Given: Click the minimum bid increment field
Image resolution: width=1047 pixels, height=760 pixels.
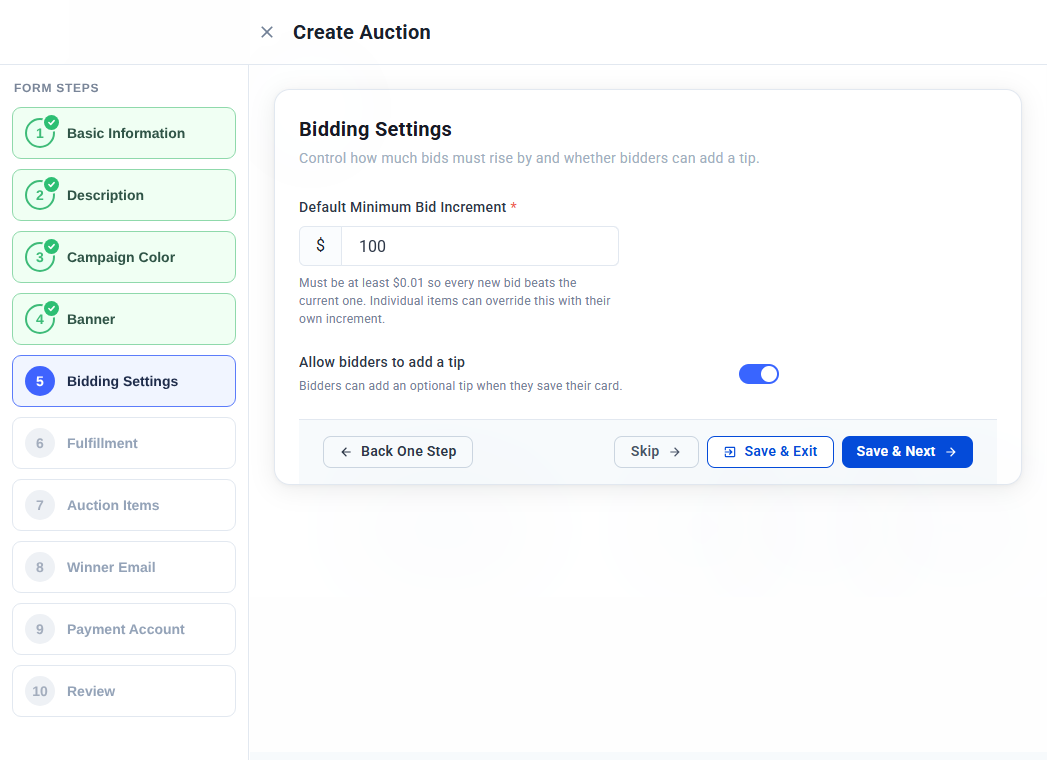Looking at the screenshot, I should 479,246.
